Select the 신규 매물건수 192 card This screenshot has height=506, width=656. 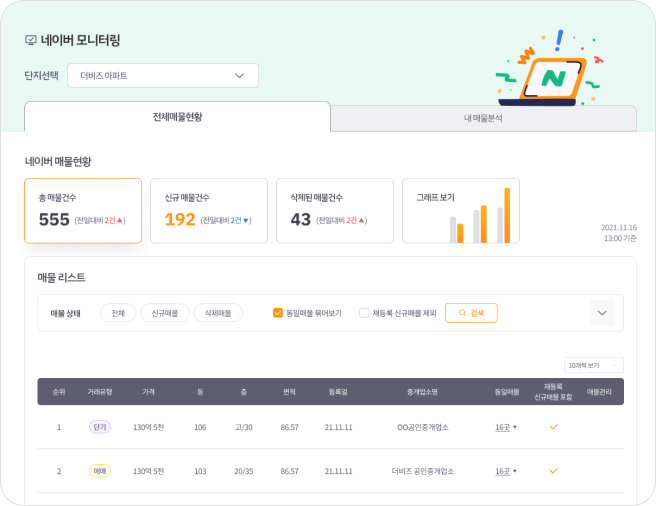coord(209,211)
